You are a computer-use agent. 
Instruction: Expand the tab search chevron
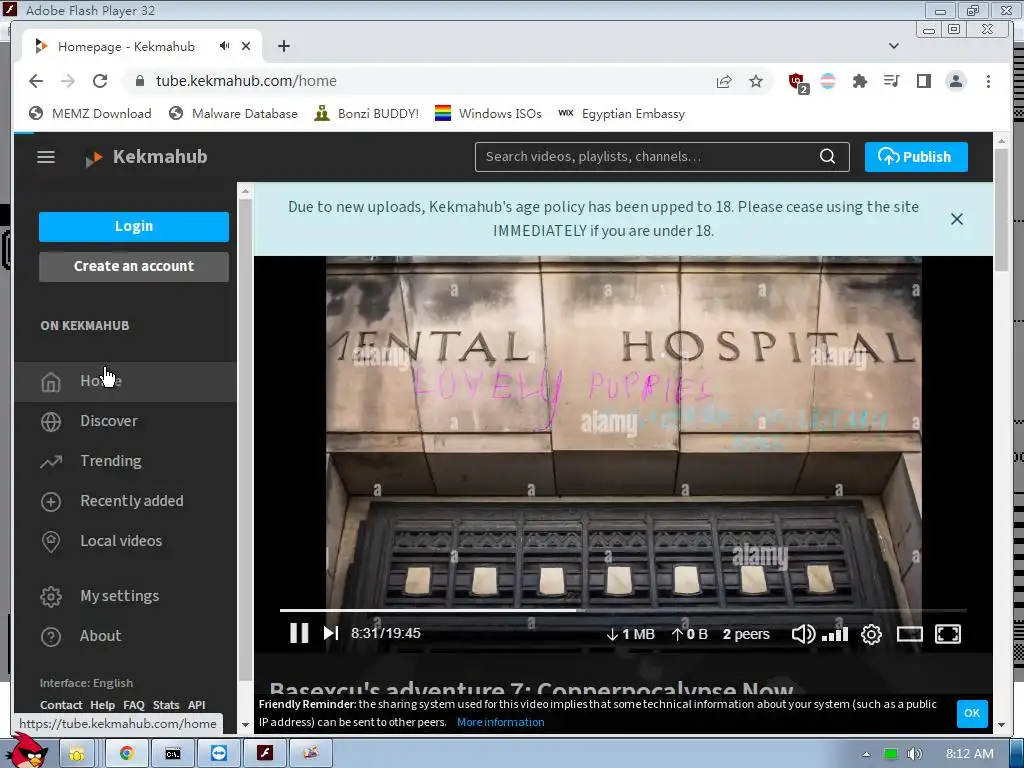click(894, 46)
